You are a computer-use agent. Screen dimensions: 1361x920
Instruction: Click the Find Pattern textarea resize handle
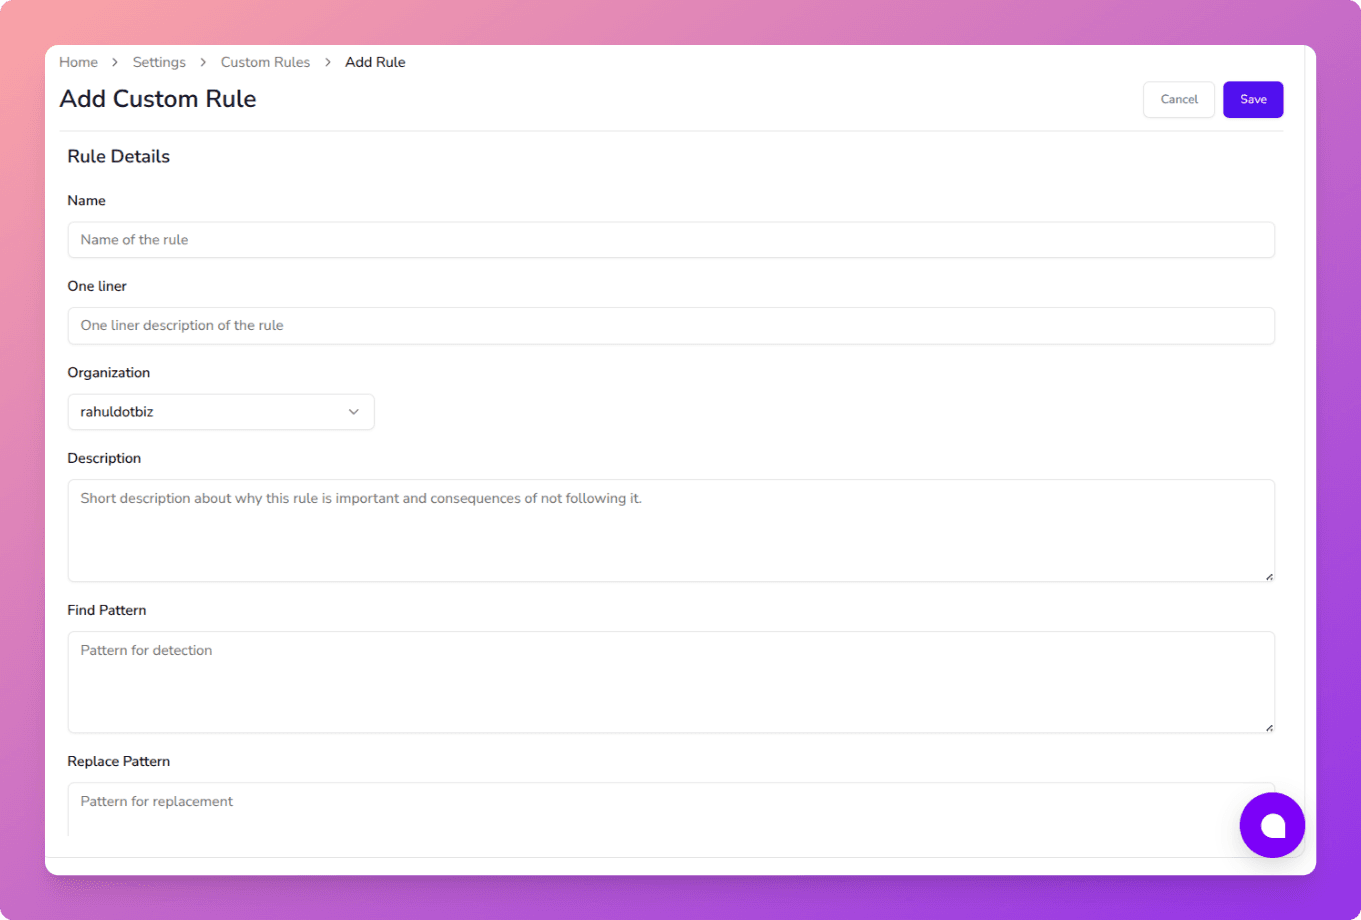point(1269,727)
